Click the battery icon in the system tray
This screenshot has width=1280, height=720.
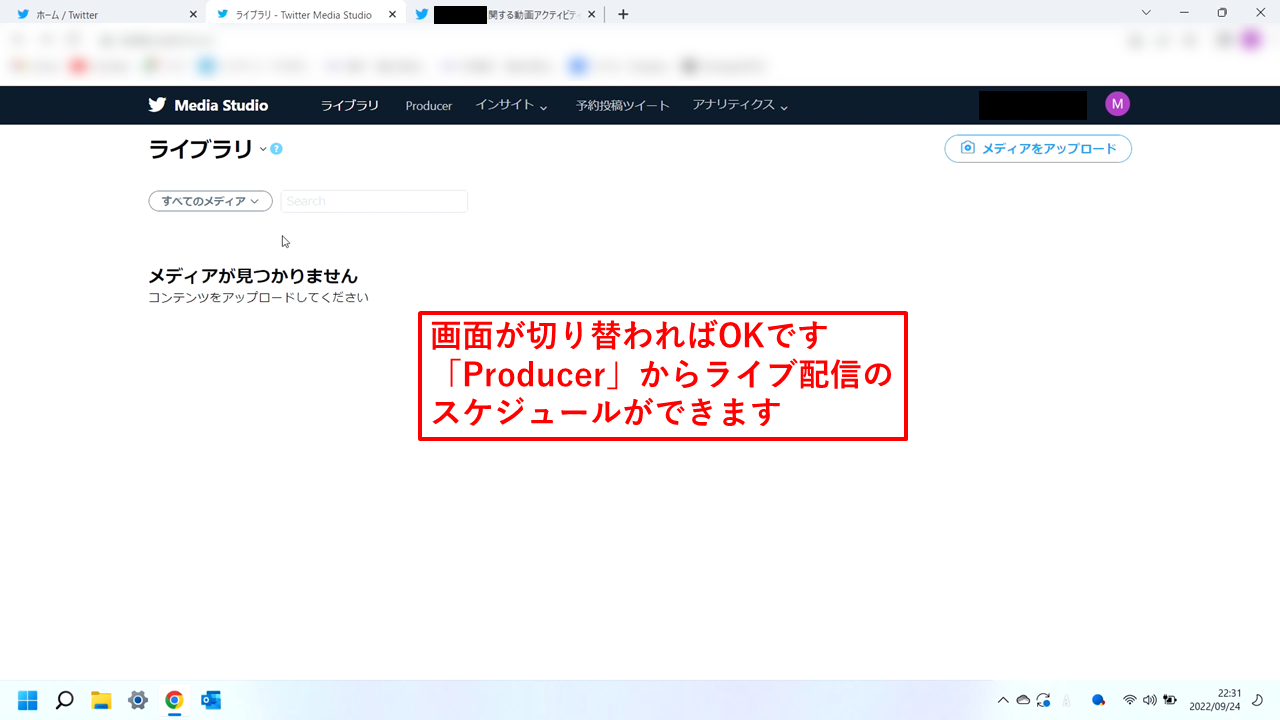click(1169, 700)
